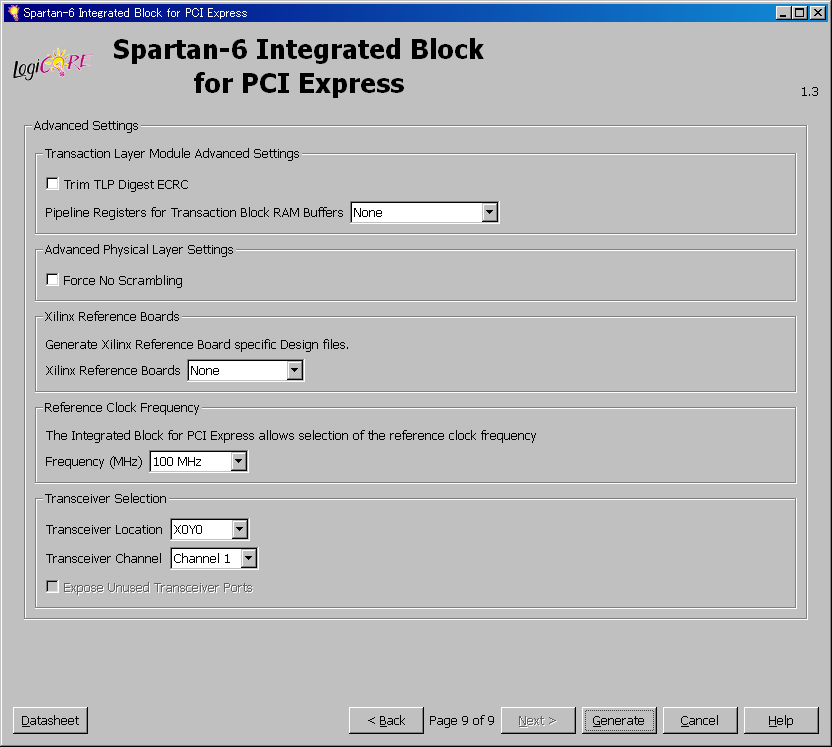The width and height of the screenshot is (832, 747).
Task: Expand the Xilinx Reference Boards dropdown
Action: 294,371
